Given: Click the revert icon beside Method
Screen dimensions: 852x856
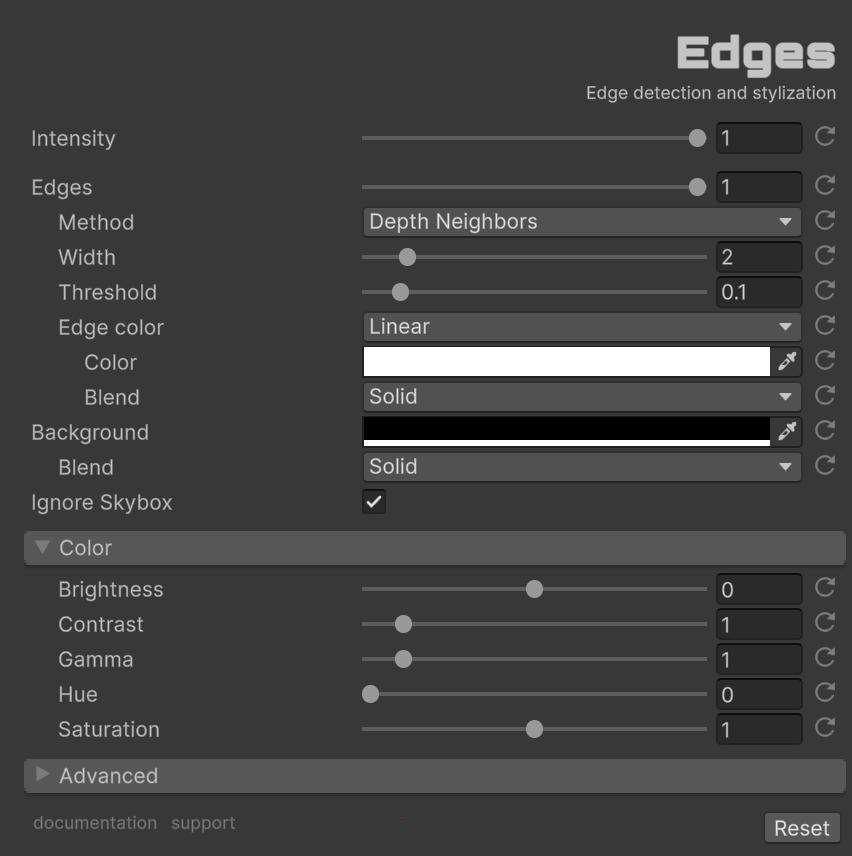Looking at the screenshot, I should (825, 220).
